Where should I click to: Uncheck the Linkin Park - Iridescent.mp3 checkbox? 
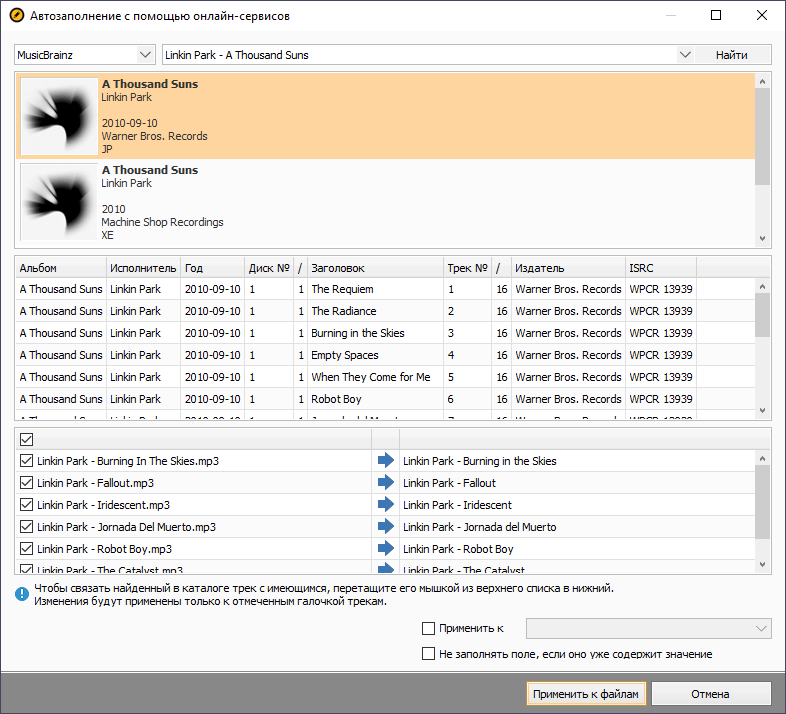(27, 505)
